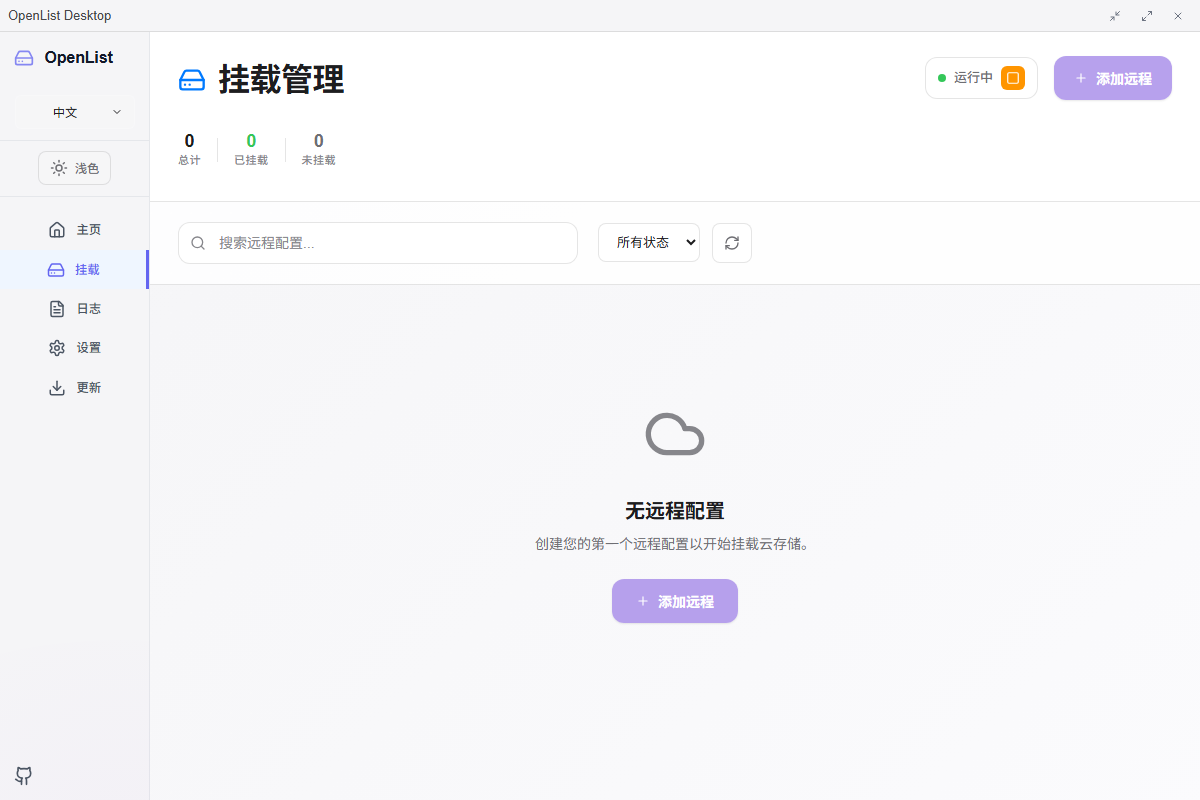Click the 已挂载 statistic counter
The width and height of the screenshot is (1200, 800).
251,148
